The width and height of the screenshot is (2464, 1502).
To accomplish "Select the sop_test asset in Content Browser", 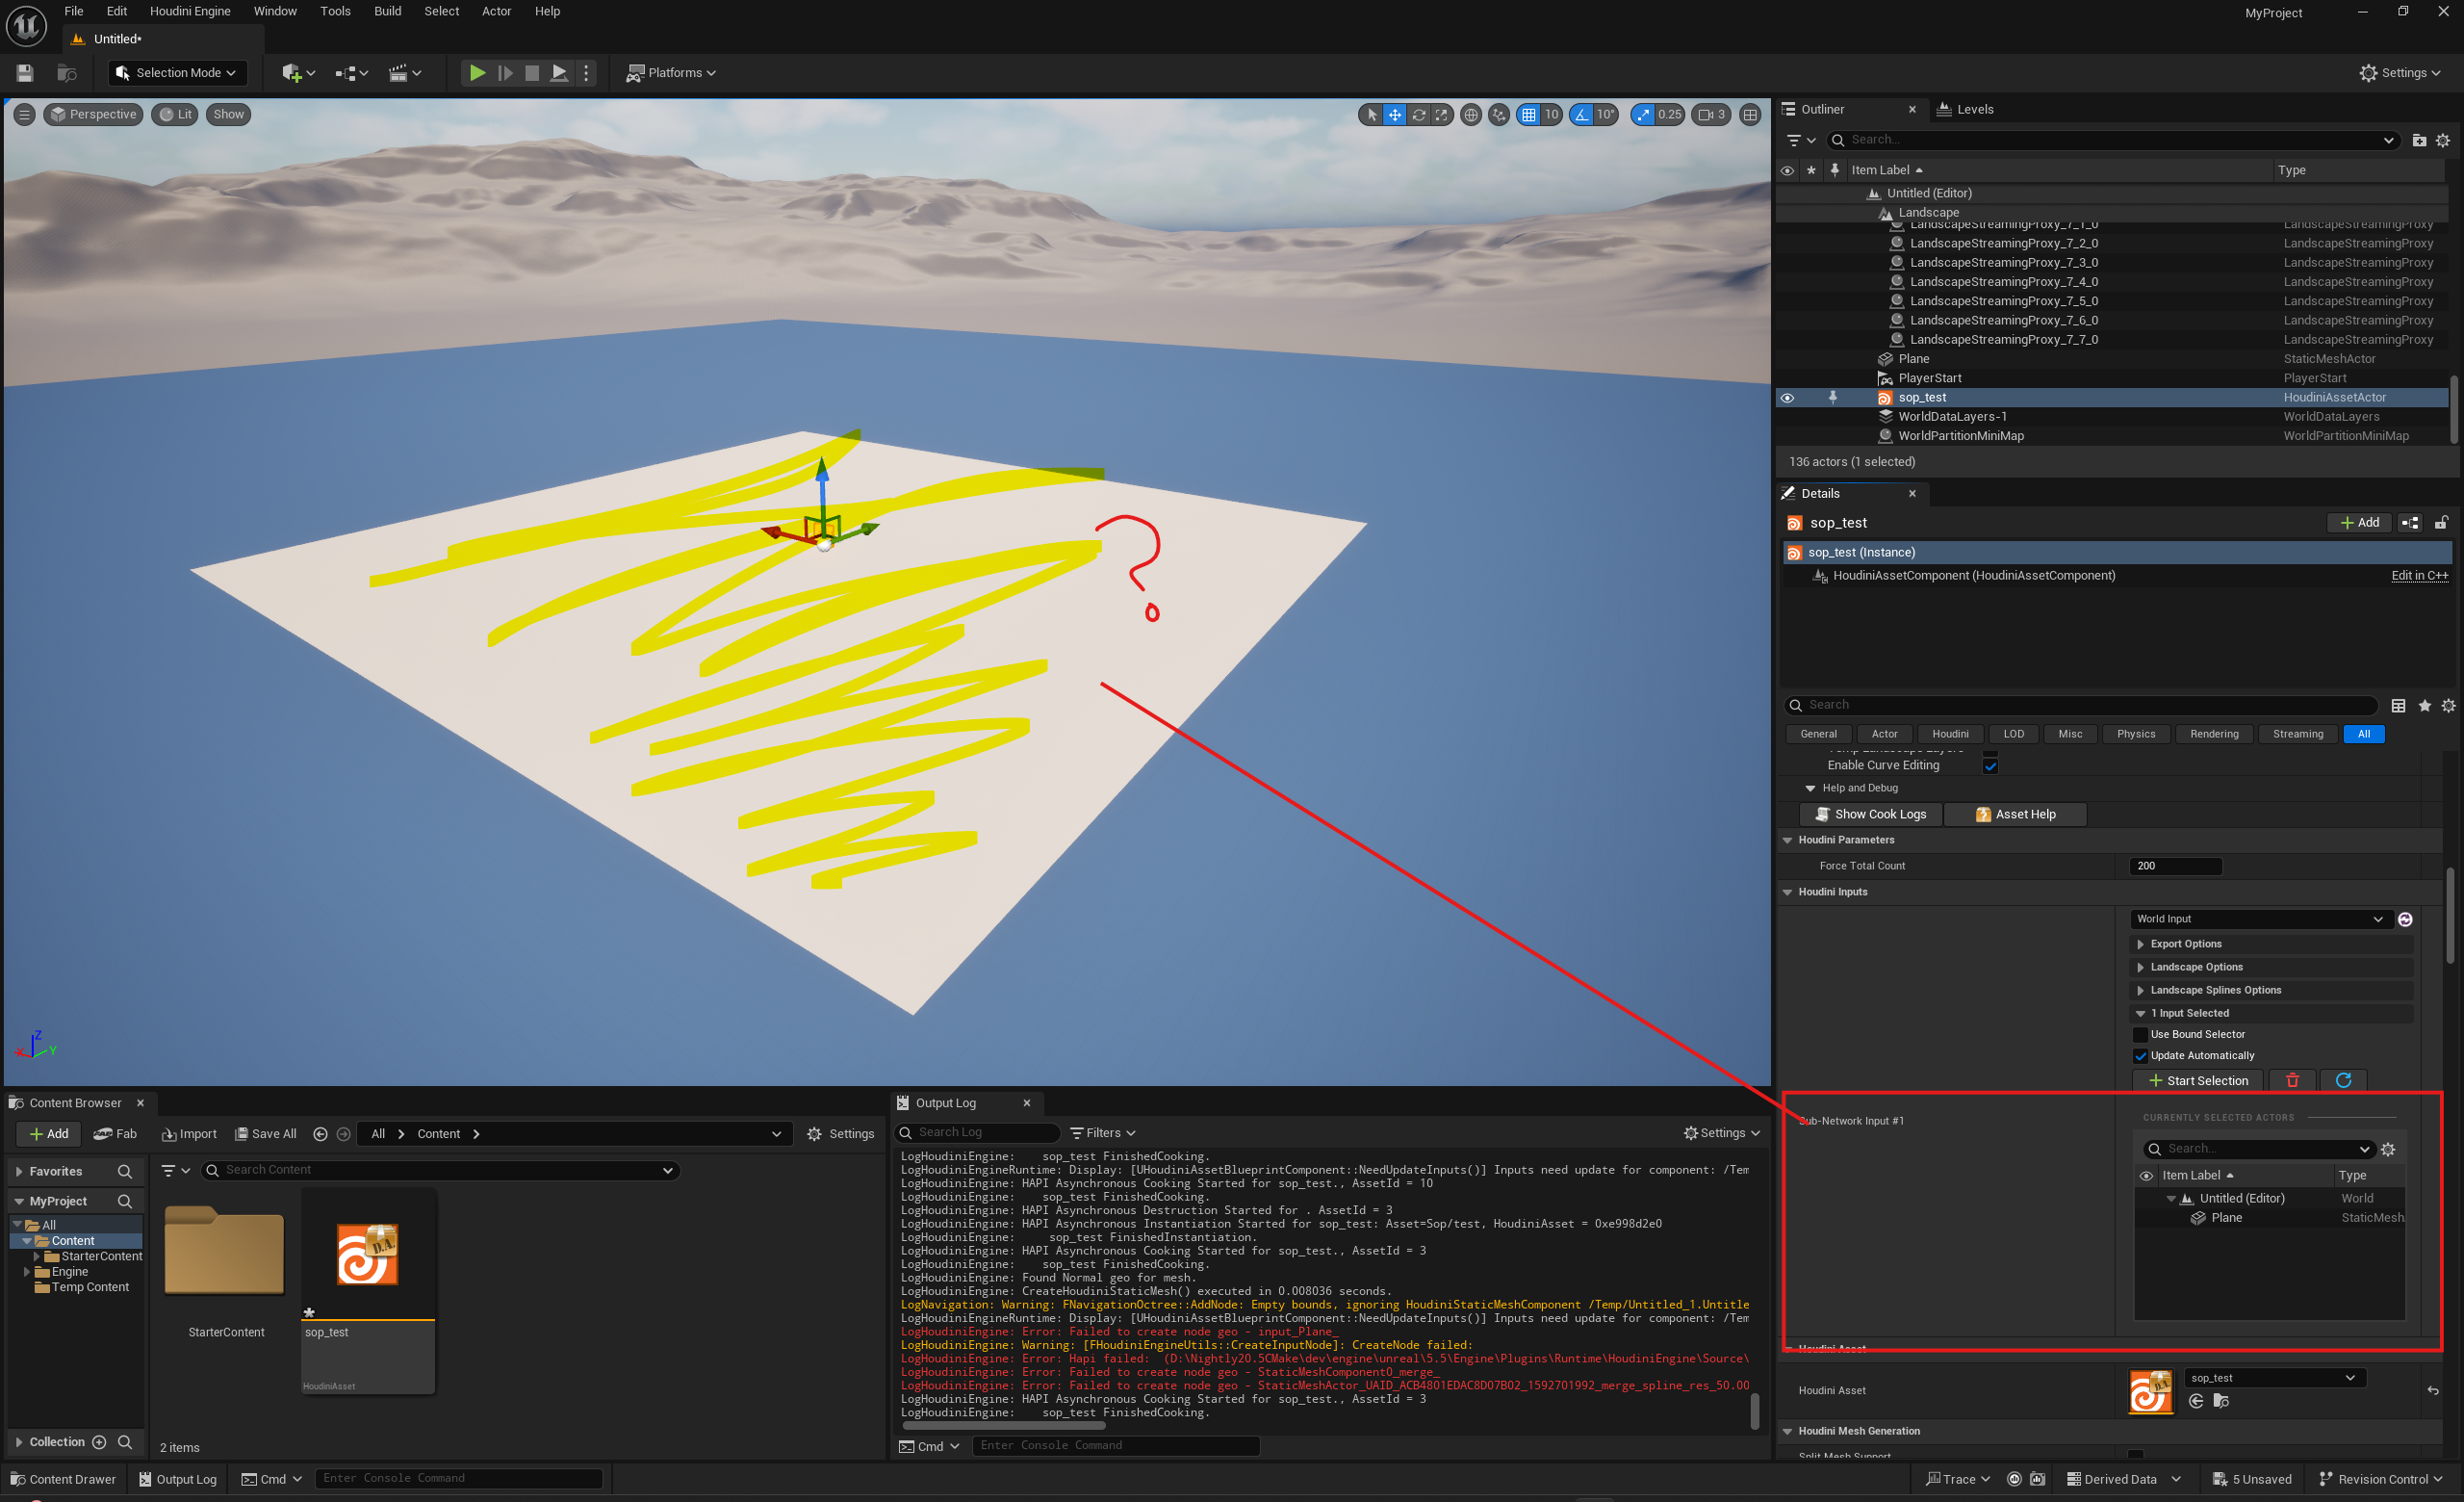I will (x=368, y=1290).
